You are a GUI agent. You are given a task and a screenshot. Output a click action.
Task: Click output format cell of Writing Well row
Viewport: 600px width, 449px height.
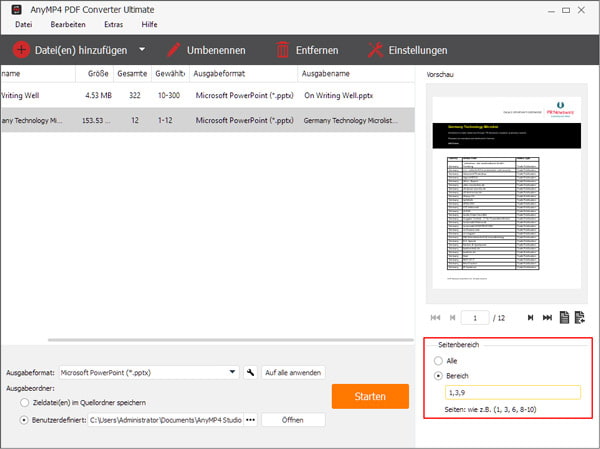[245, 95]
